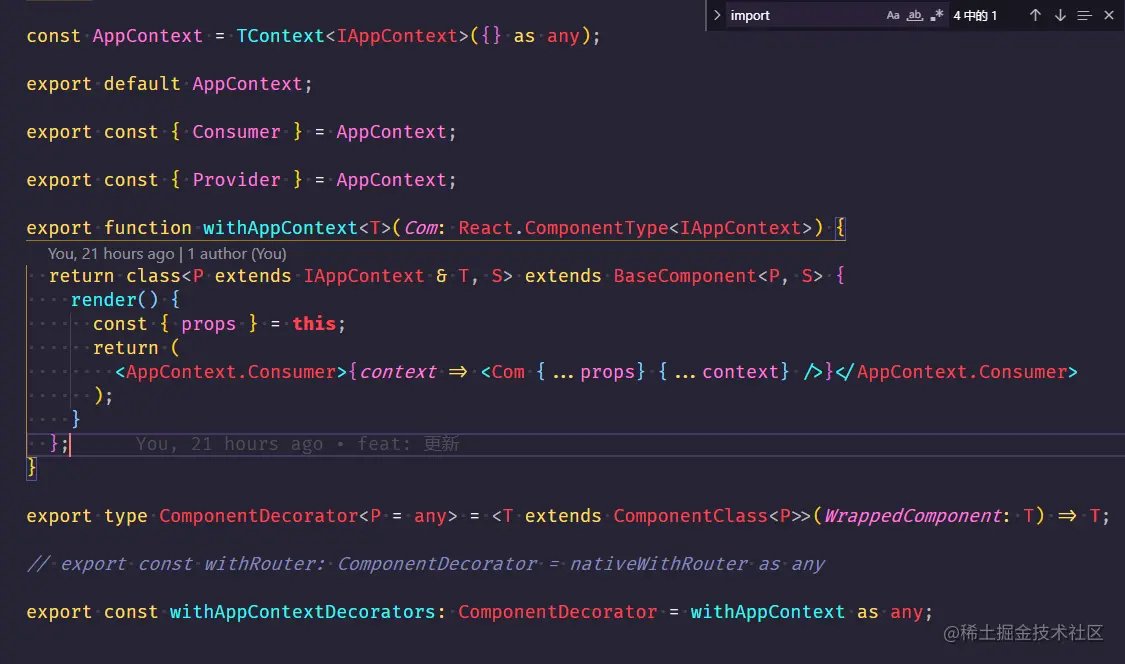This screenshot has height=664, width=1125.
Task: Click "TContext" in the const AppContext line
Action: click(x=281, y=36)
